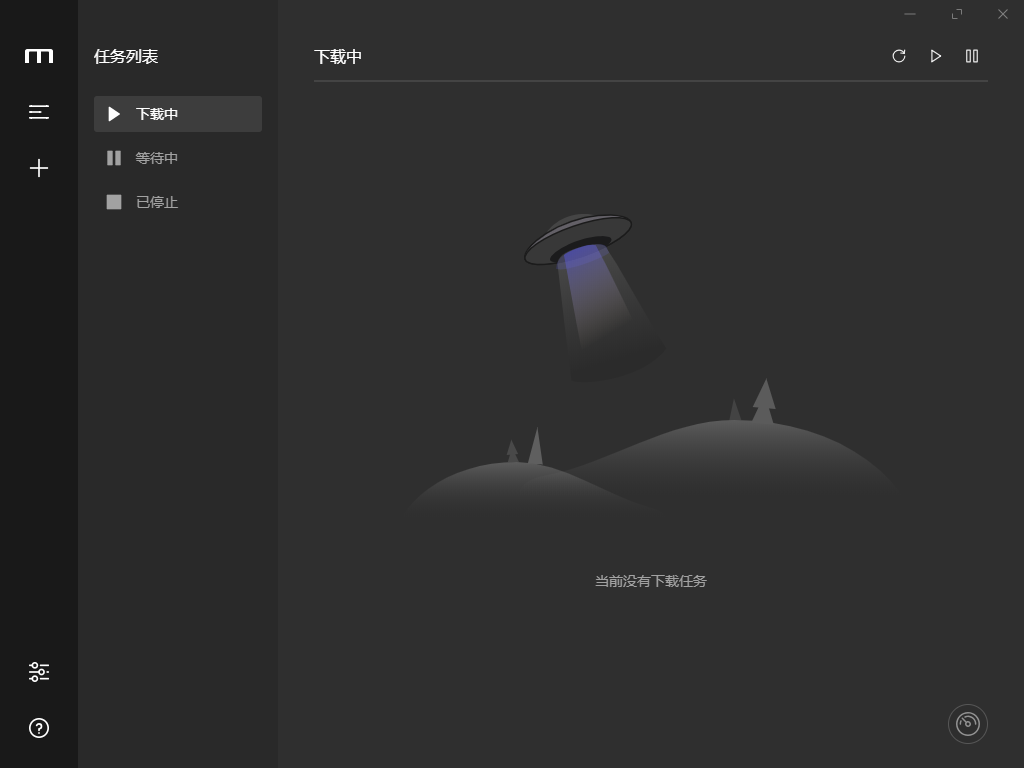Image resolution: width=1024 pixels, height=768 pixels.
Task: Select the task list sidebar icon
Action: [x=38, y=112]
